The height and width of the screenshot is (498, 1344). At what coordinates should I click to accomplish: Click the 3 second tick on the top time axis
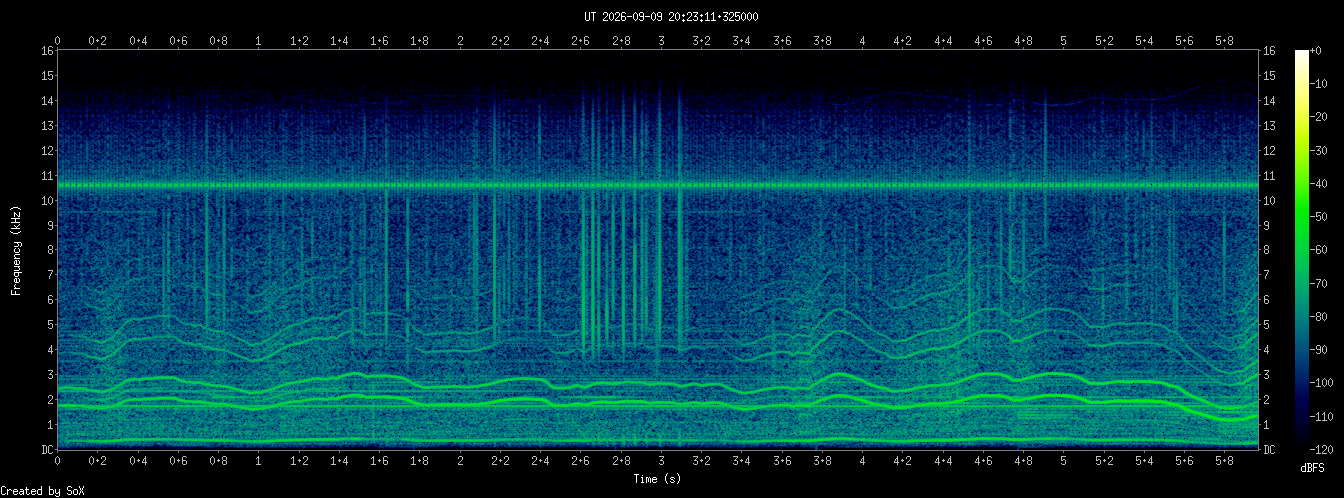point(661,41)
